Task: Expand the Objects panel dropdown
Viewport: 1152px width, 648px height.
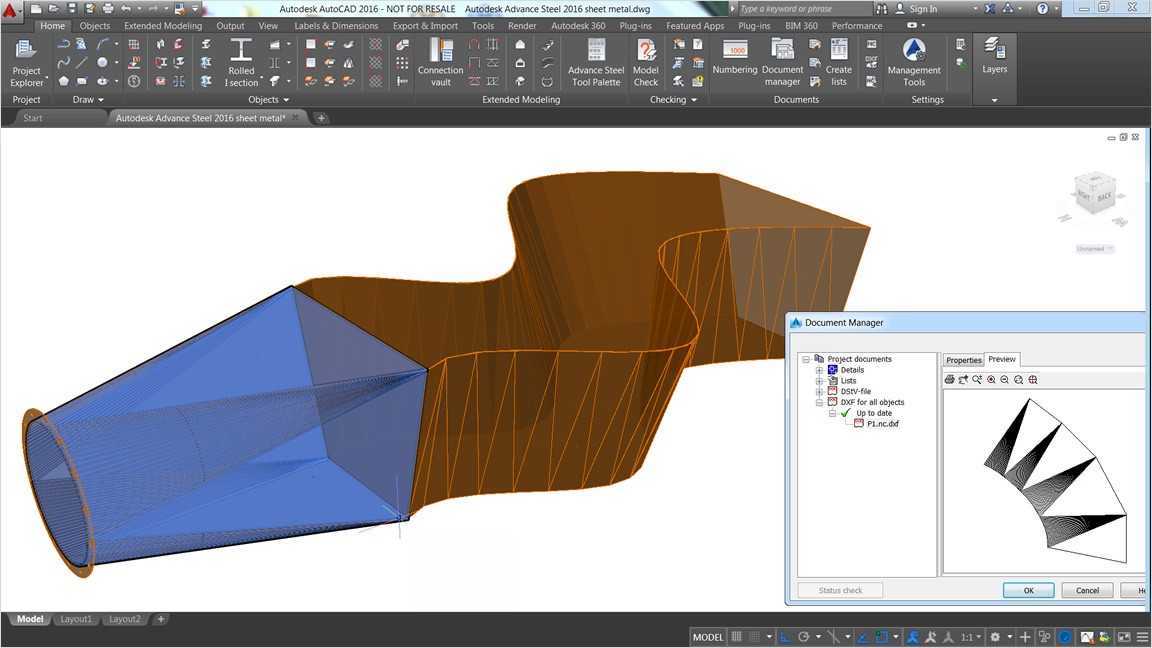Action: tap(268, 100)
